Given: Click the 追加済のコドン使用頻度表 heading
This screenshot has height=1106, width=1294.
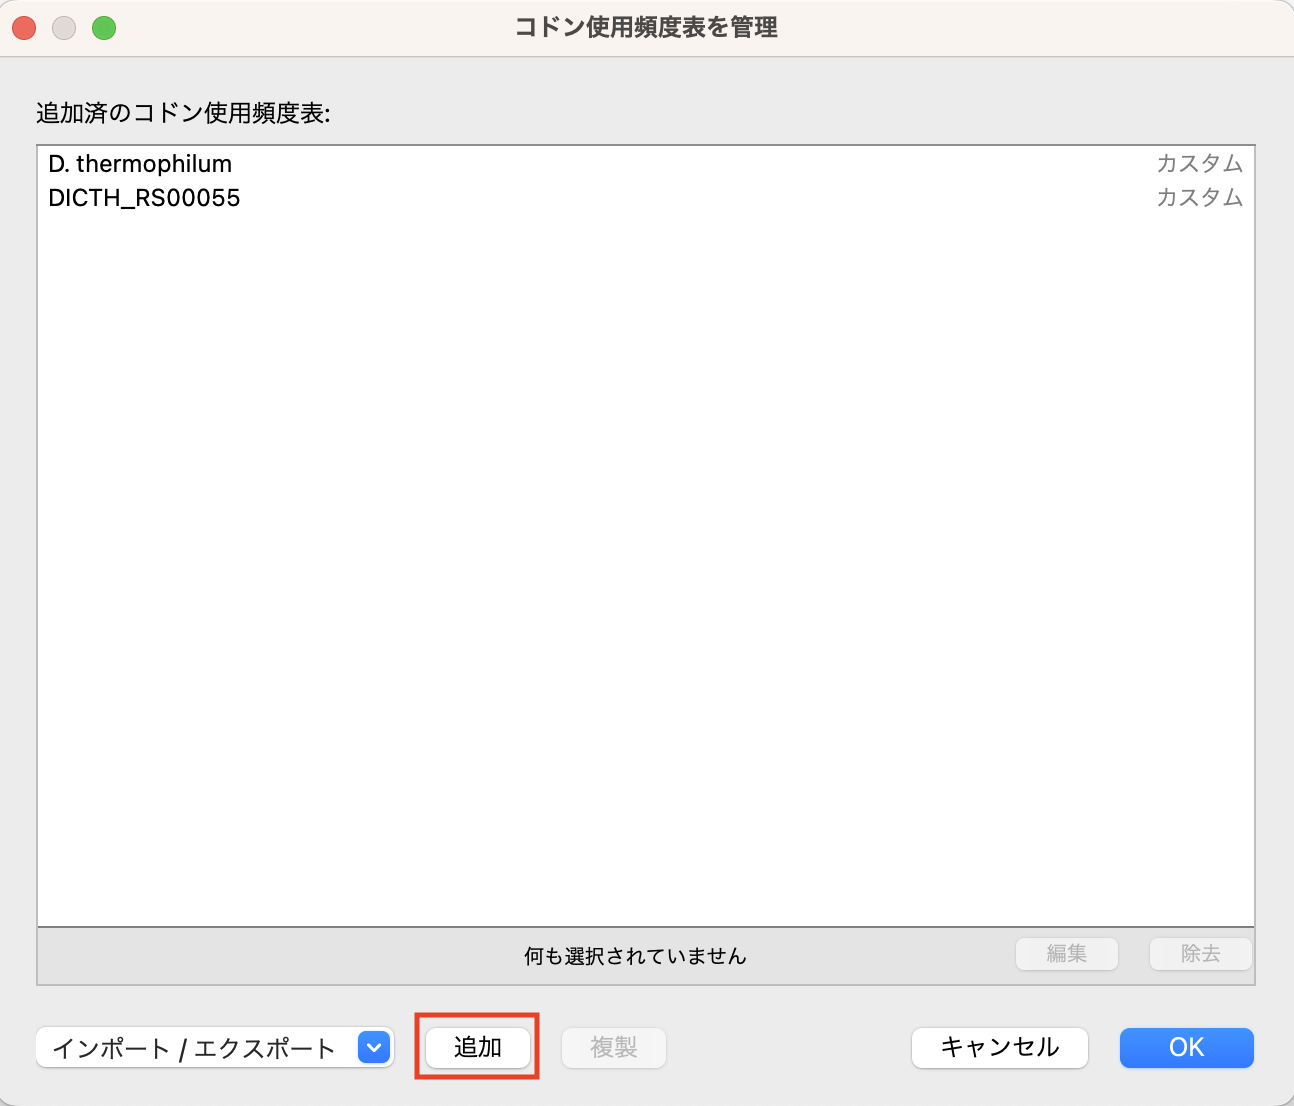Looking at the screenshot, I should [x=183, y=114].
